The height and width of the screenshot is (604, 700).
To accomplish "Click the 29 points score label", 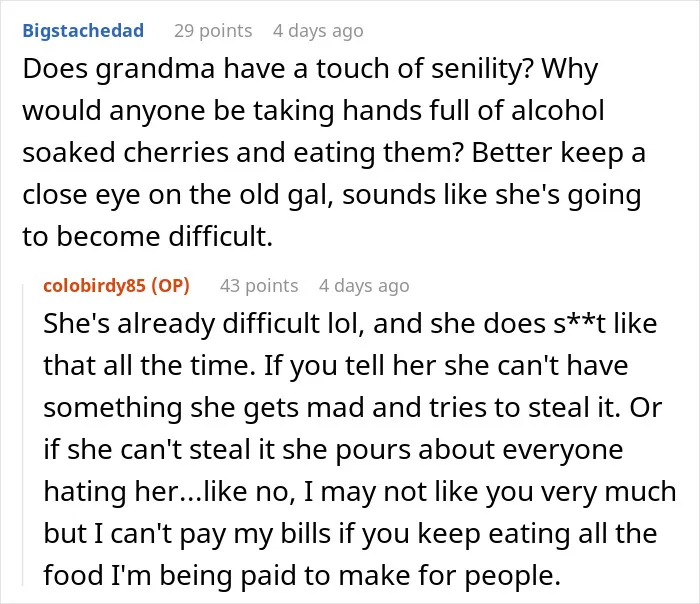I will [213, 31].
